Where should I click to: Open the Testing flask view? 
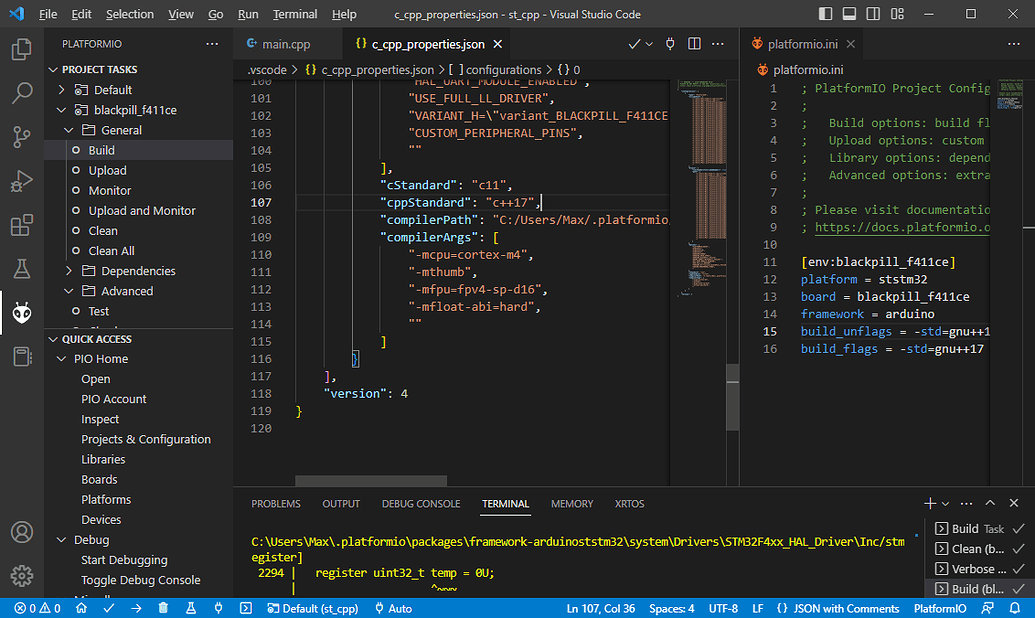click(22, 269)
